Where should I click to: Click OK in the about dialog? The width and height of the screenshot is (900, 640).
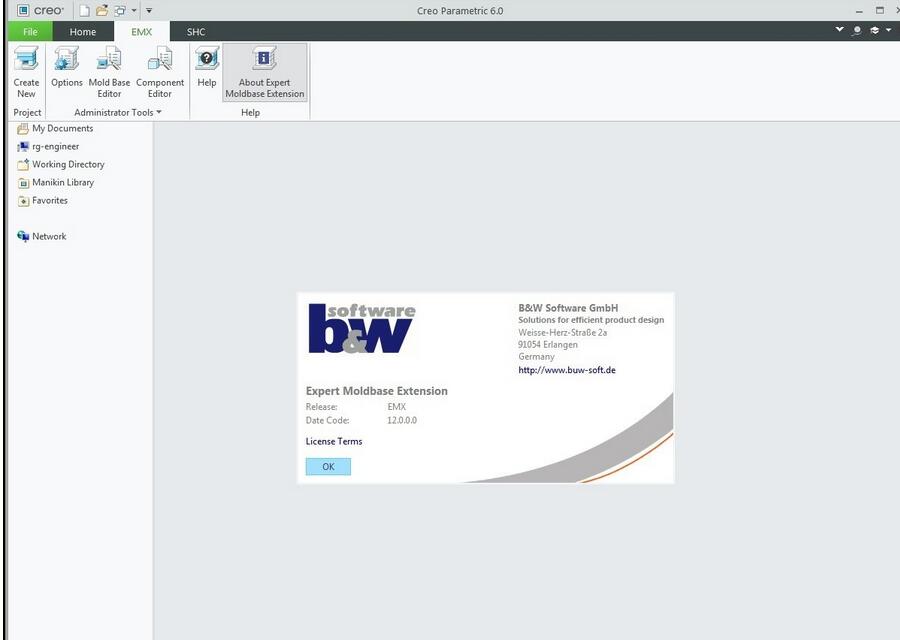point(328,467)
